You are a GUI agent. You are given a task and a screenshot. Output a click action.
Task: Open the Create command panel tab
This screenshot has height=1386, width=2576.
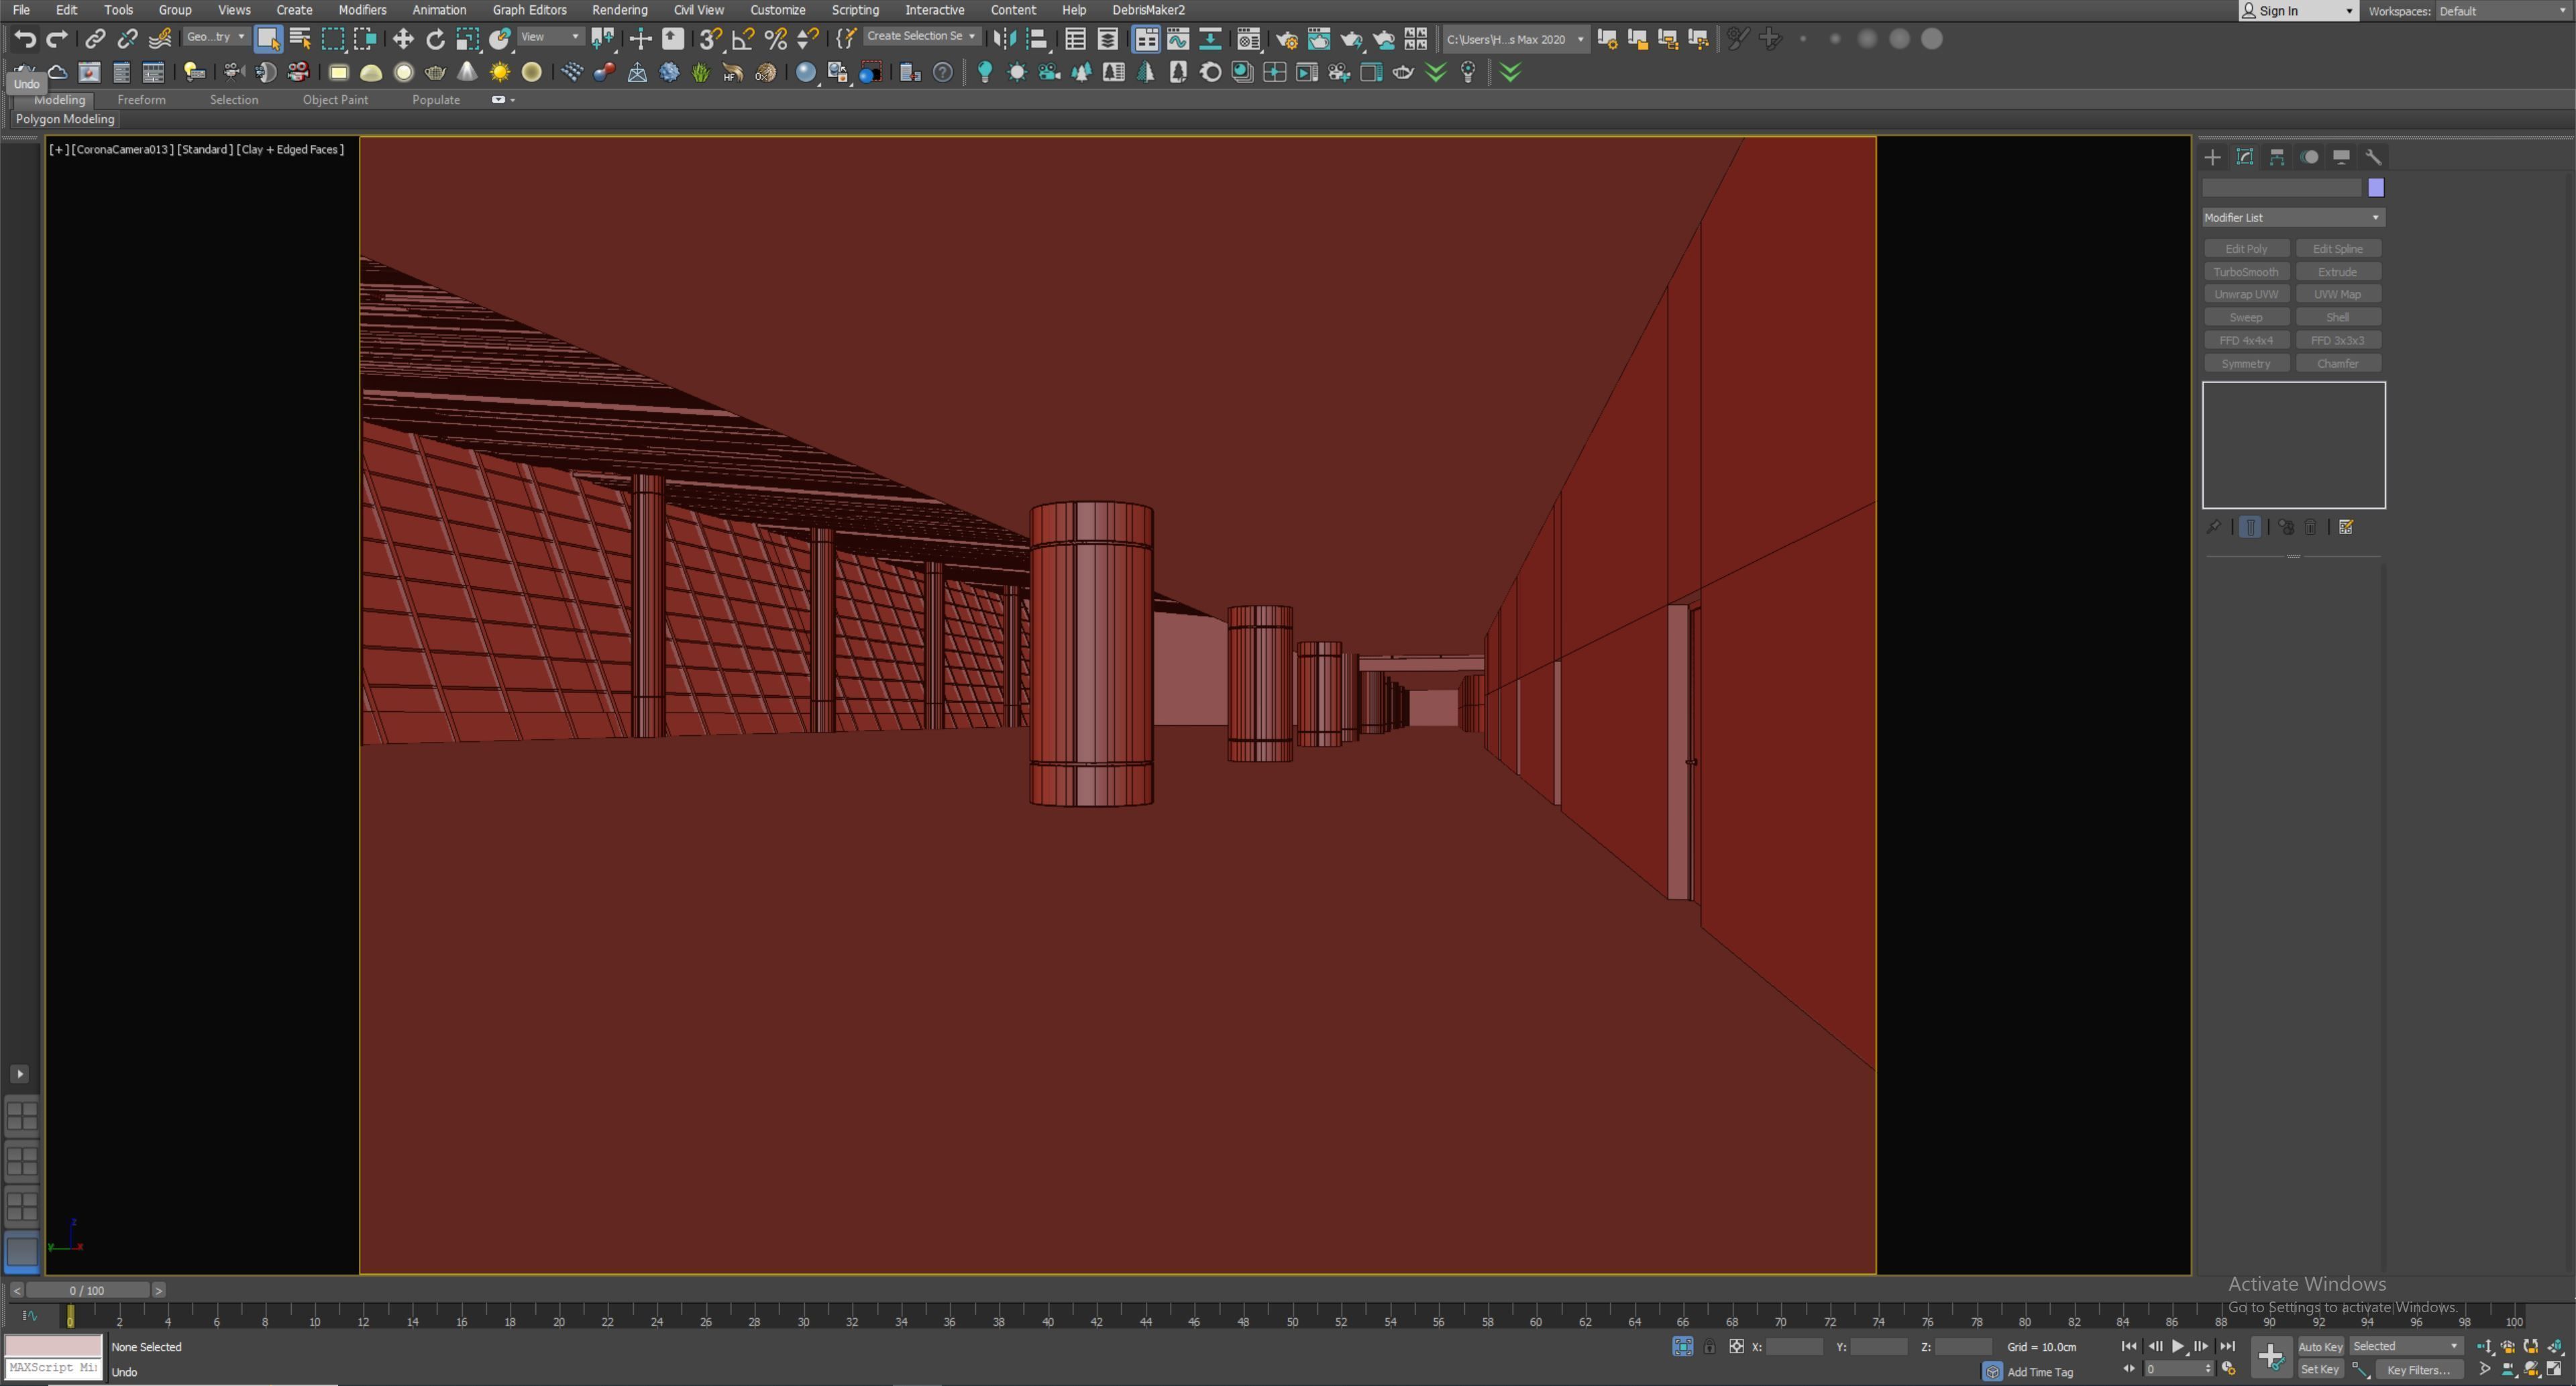pyautogui.click(x=2212, y=157)
